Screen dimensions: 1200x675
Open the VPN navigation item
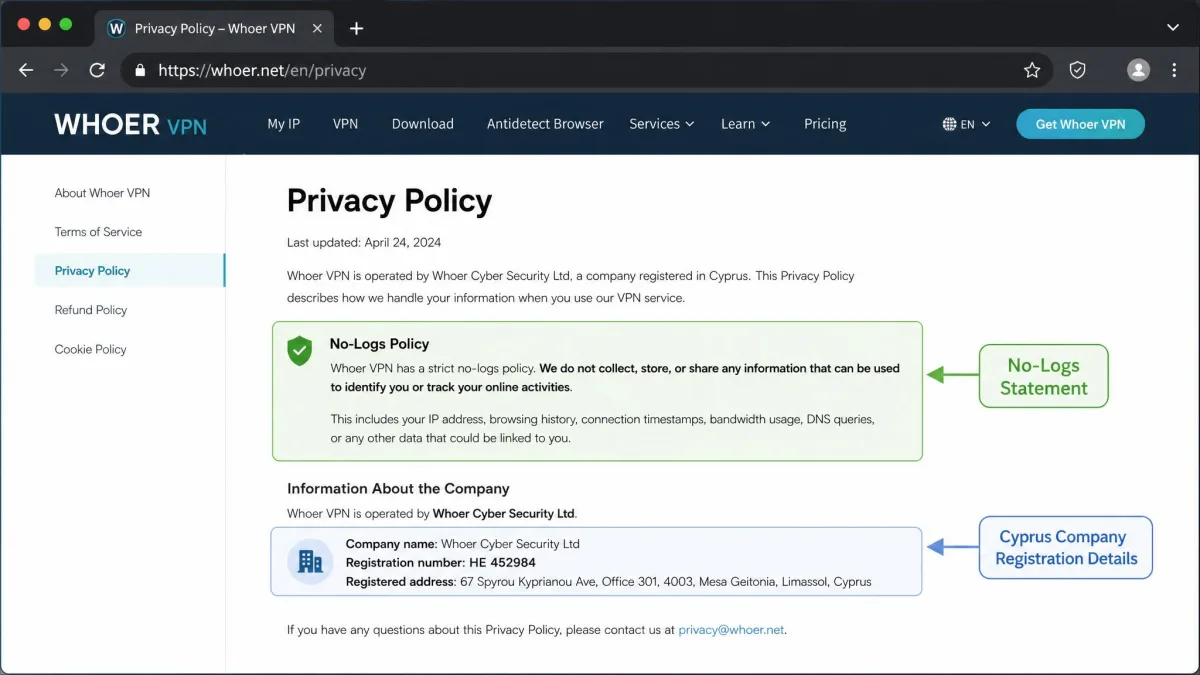pos(345,124)
